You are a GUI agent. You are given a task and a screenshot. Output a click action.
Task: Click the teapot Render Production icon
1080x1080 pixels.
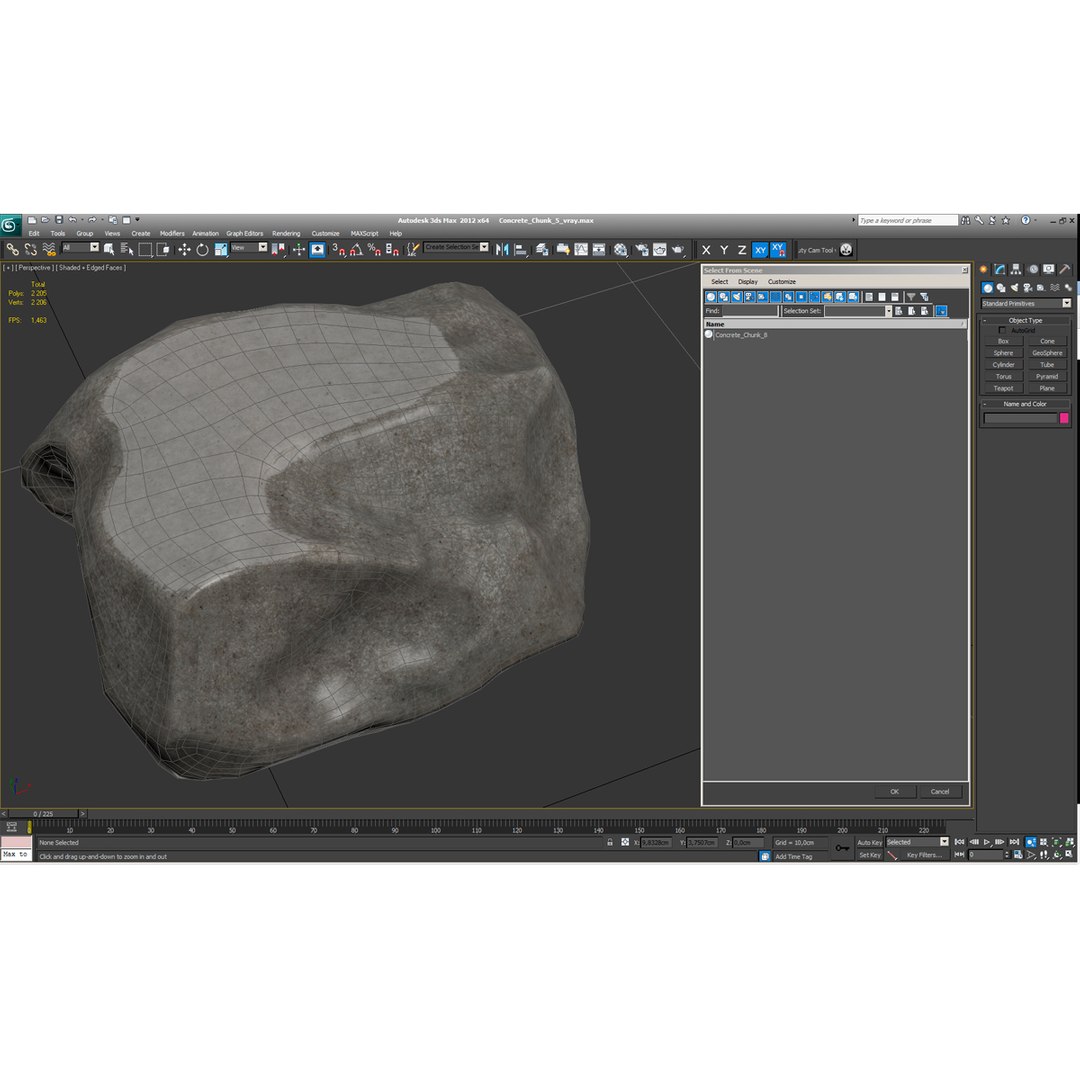click(678, 249)
